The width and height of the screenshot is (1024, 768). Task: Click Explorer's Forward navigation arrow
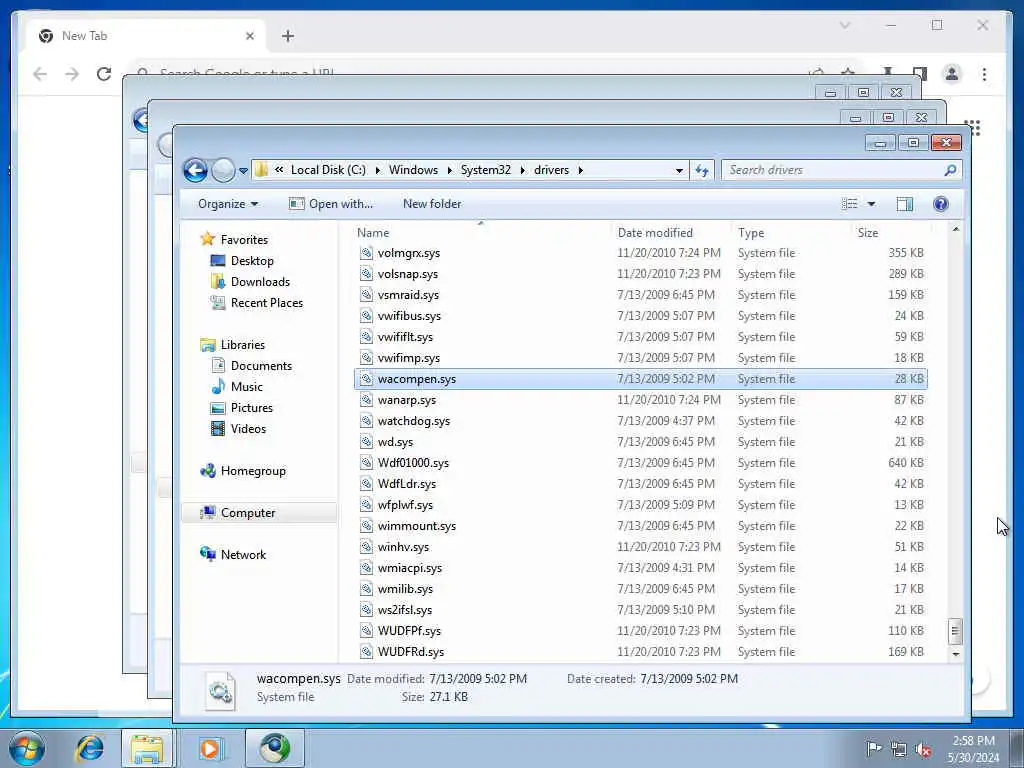223,170
